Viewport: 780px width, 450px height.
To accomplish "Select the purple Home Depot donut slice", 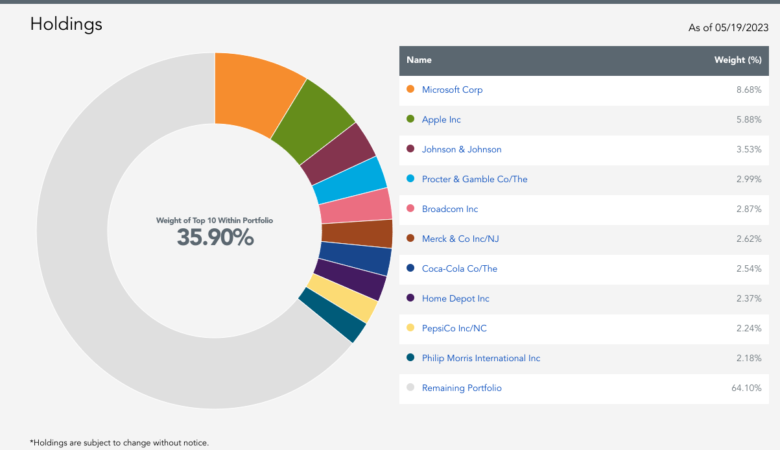I will (351, 280).
